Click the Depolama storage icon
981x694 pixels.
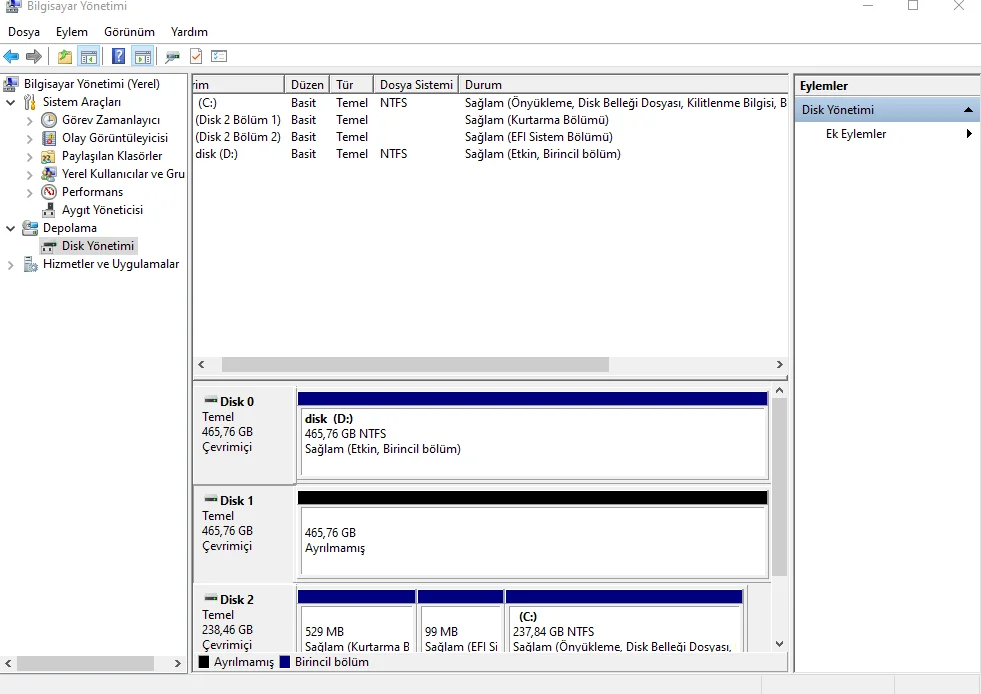(x=29, y=228)
